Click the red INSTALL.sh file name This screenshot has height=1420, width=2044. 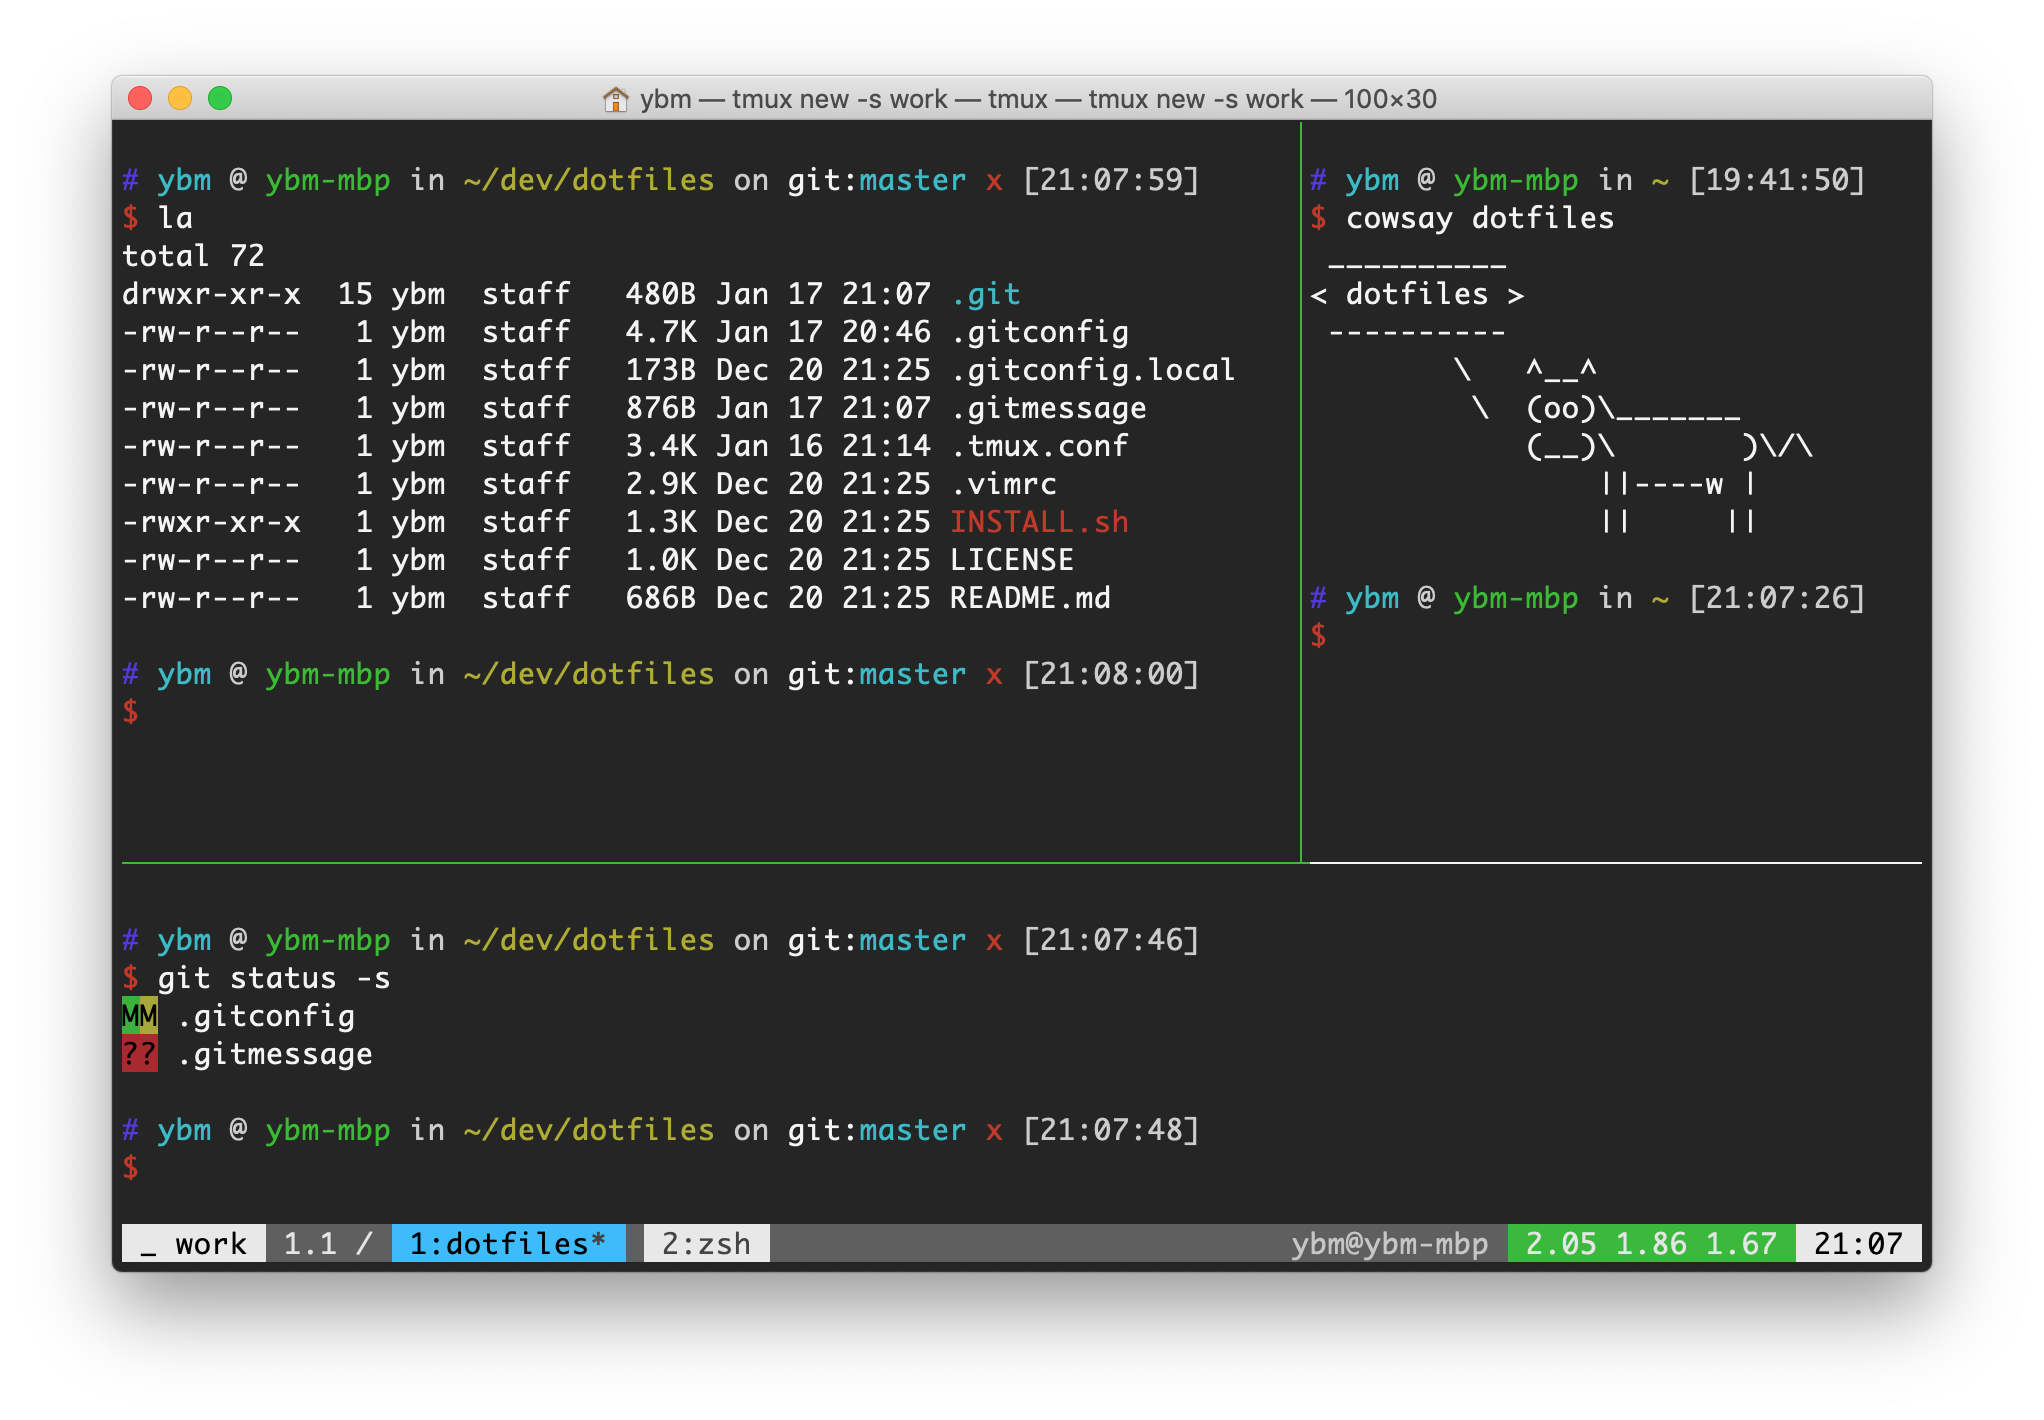[x=1040, y=522]
